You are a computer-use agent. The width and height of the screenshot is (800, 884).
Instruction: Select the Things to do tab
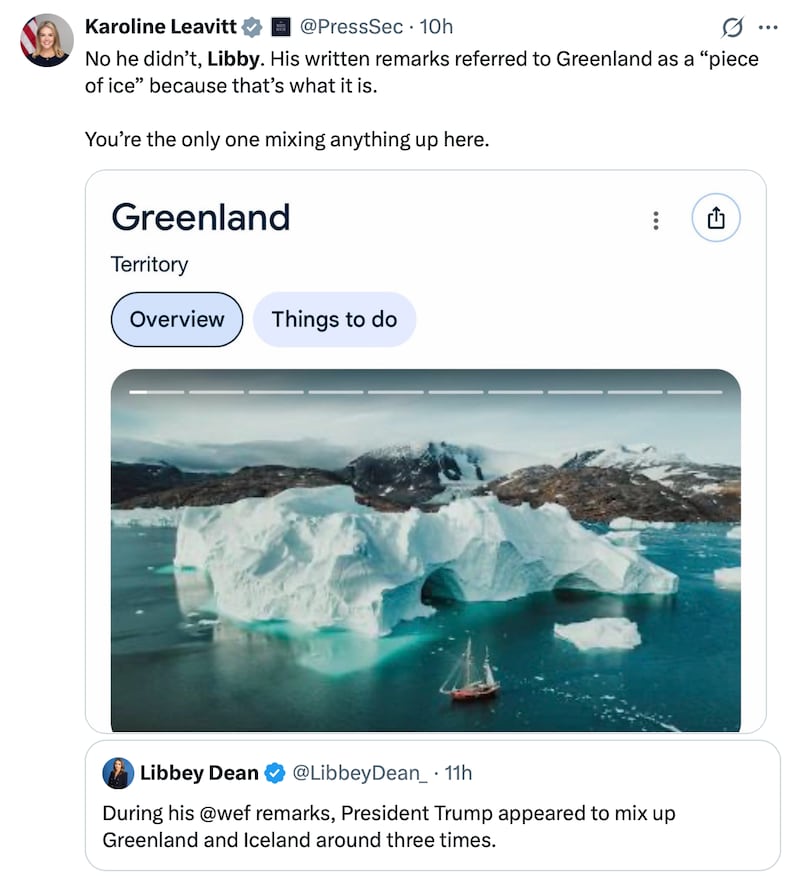click(x=334, y=319)
